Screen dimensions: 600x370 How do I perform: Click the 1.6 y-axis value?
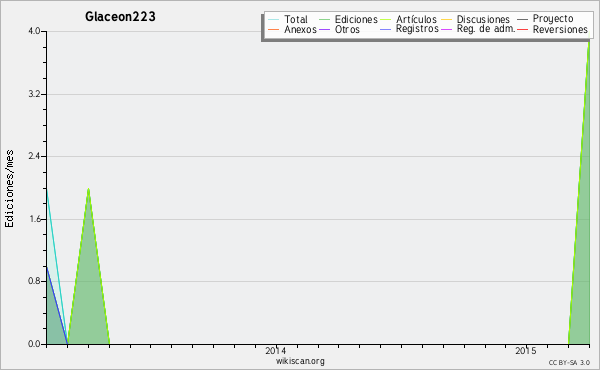(x=34, y=219)
